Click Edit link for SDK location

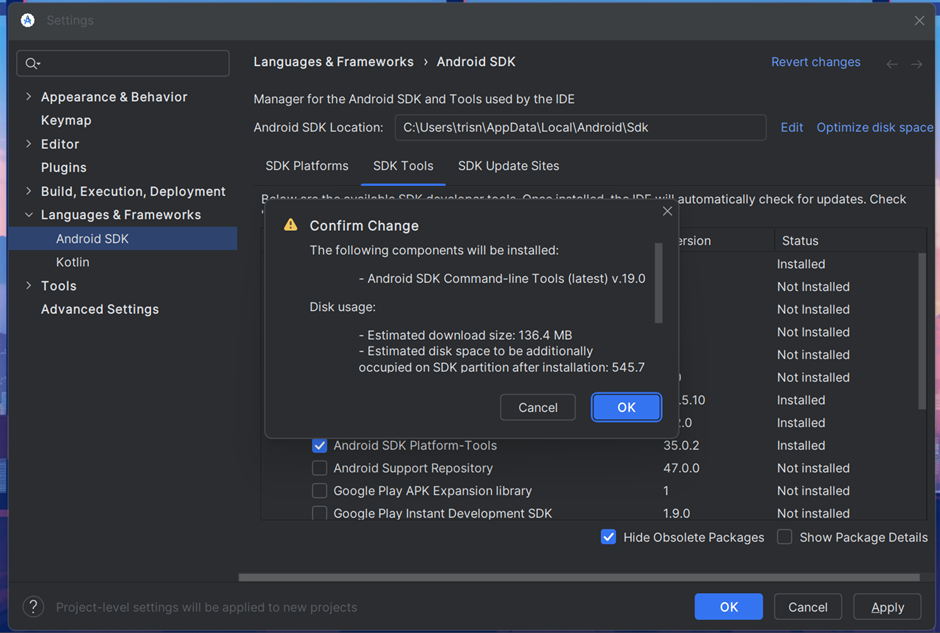[x=791, y=128]
